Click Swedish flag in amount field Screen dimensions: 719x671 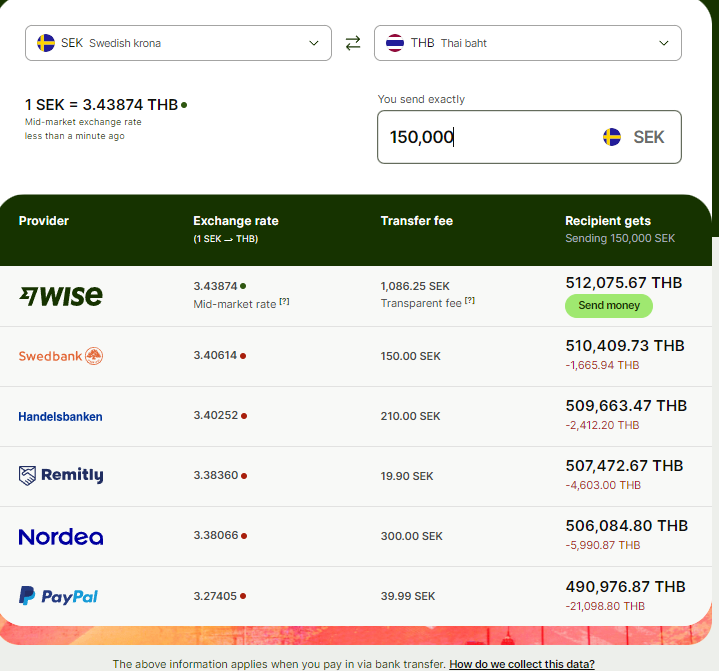(x=612, y=137)
